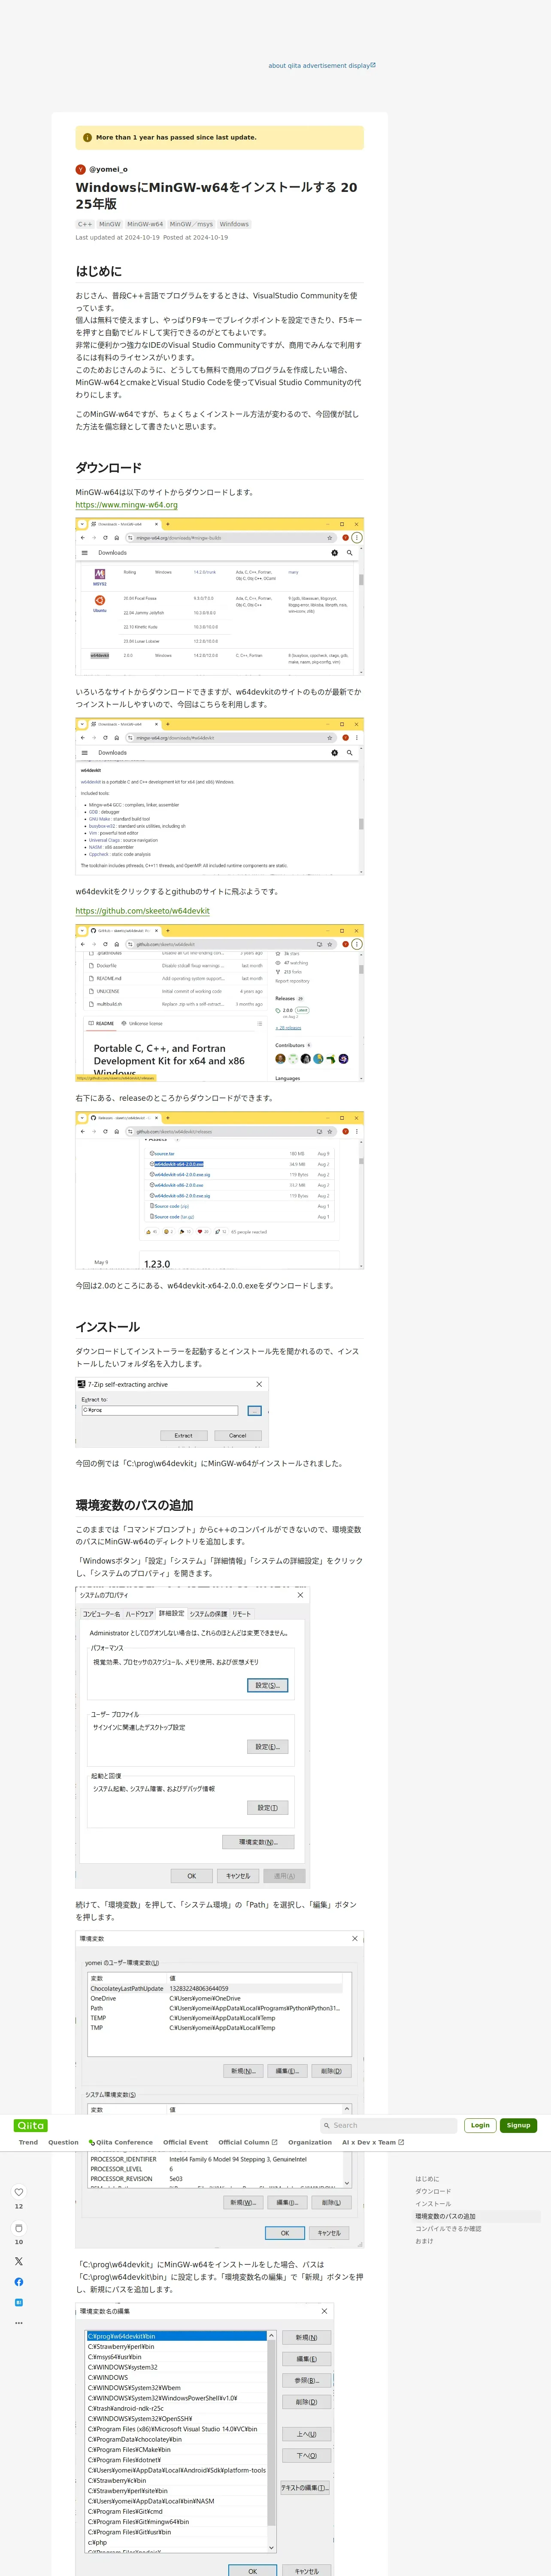Click the Qiita logo in header

click(x=30, y=2126)
